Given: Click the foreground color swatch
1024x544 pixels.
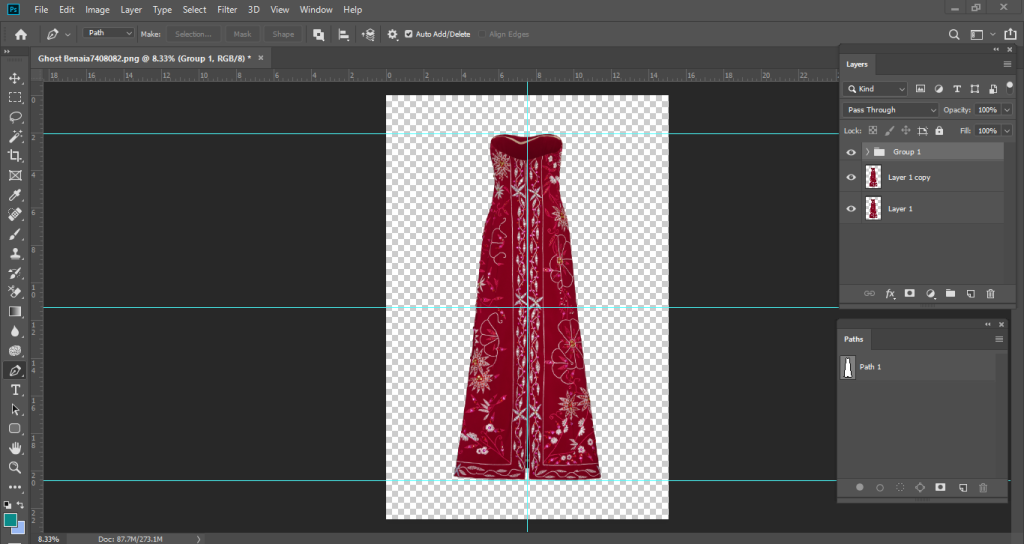Looking at the screenshot, I should pos(10,520).
